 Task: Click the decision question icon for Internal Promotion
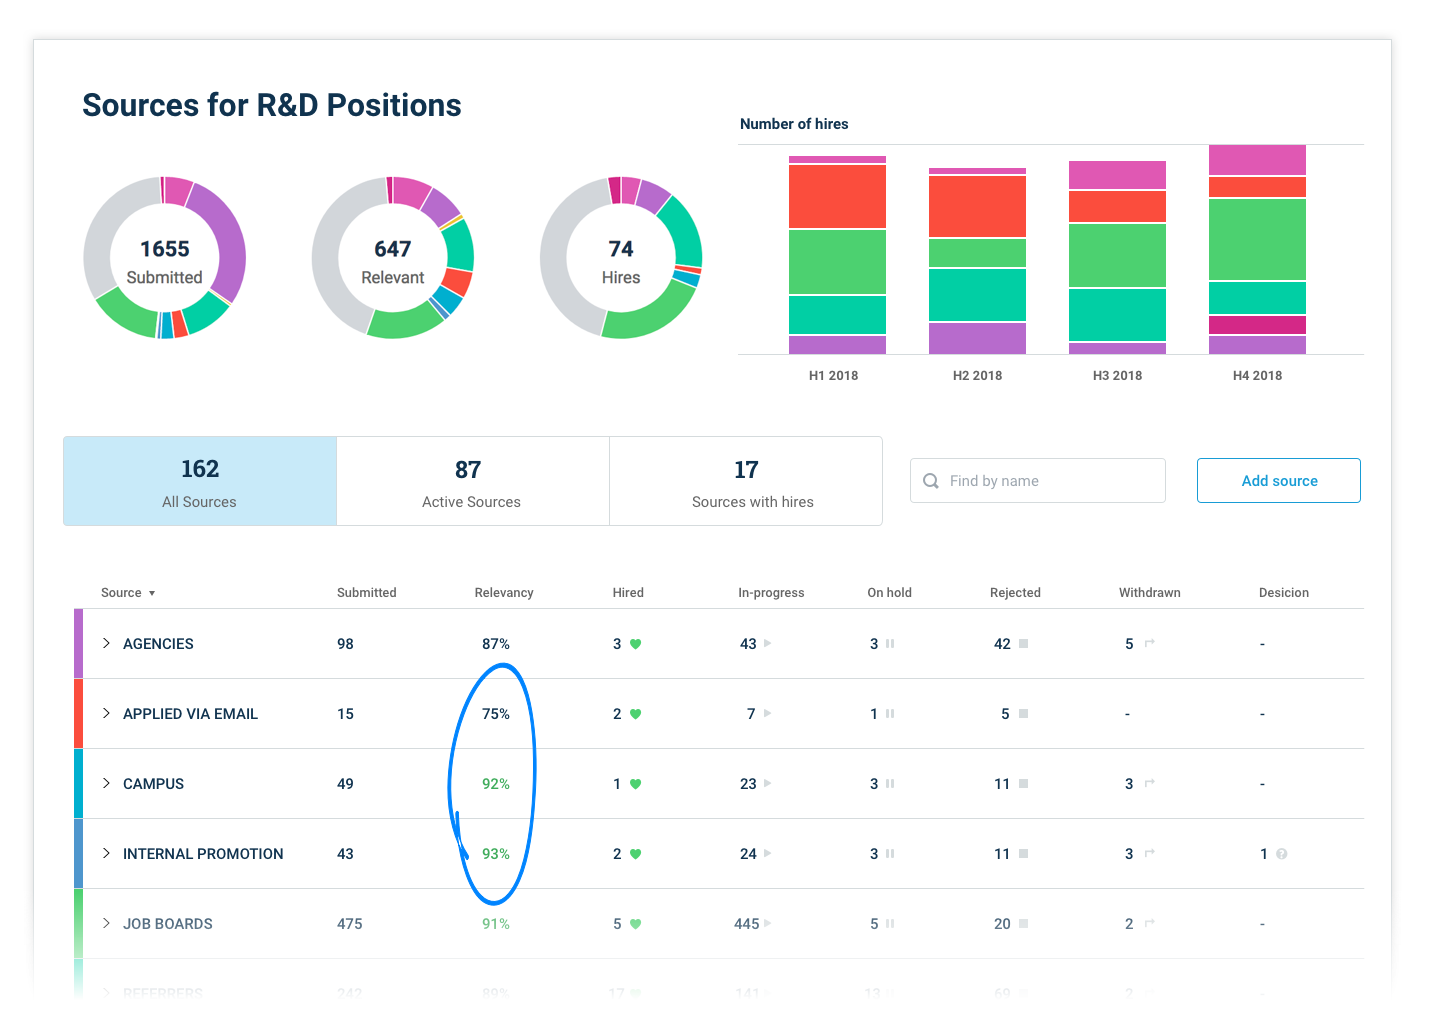click(x=1282, y=854)
